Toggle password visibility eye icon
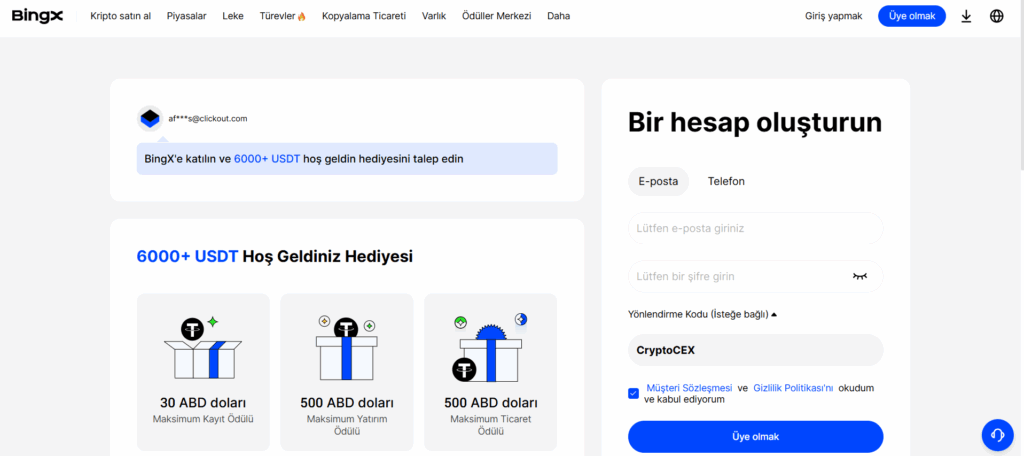This screenshot has width=1024, height=456. [x=860, y=276]
